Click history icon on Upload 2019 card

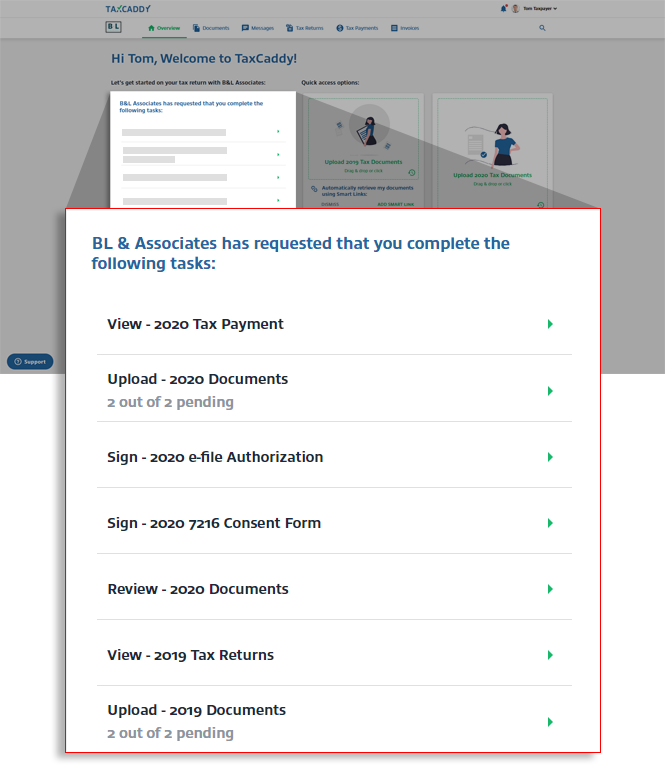click(x=412, y=172)
